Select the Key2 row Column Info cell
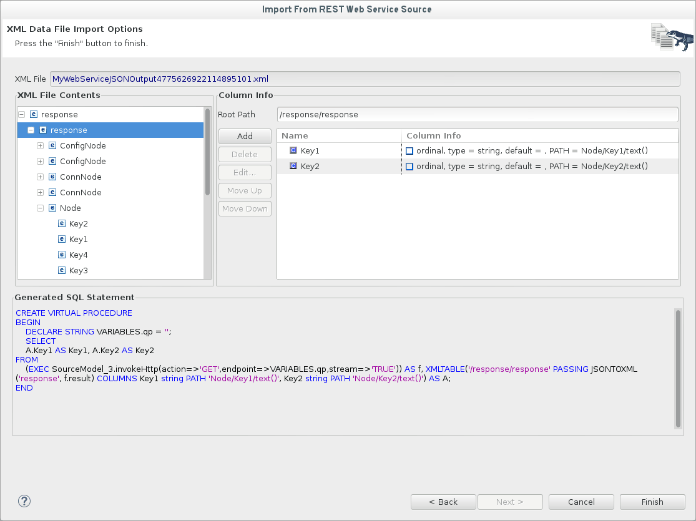The width and height of the screenshot is (696, 521). [540, 166]
